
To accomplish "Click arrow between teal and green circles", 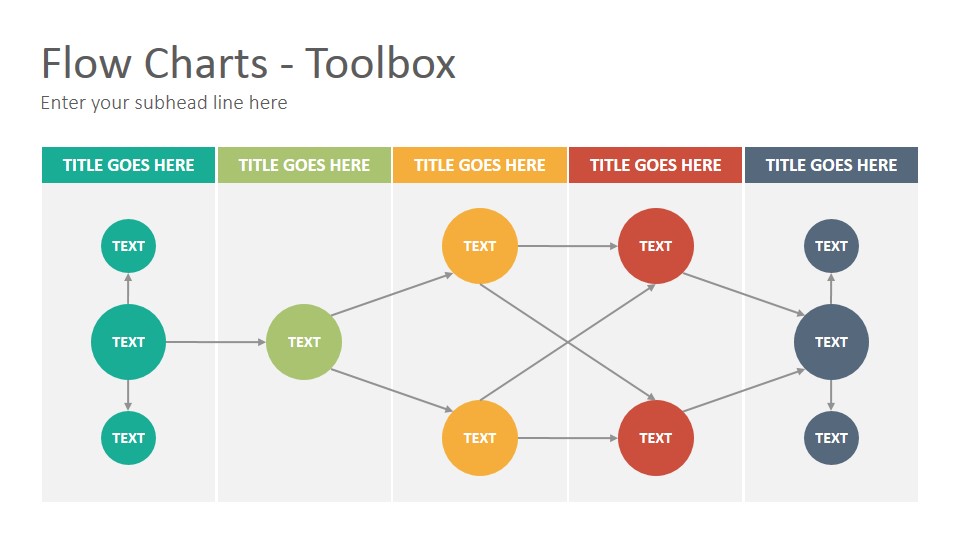I will pos(216,342).
